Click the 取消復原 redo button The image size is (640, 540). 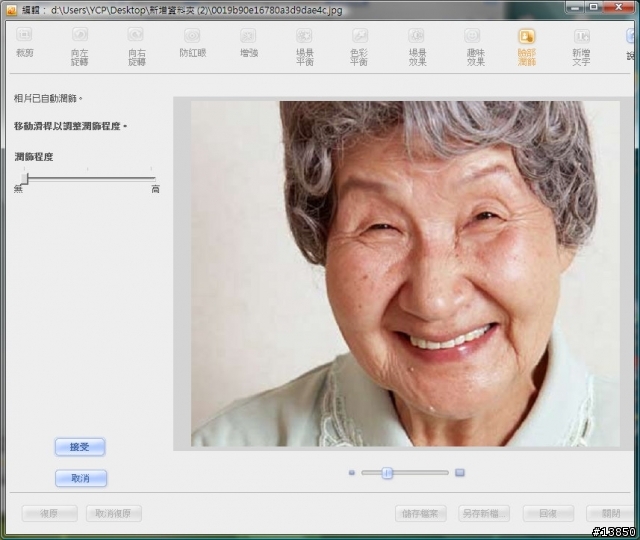[x=114, y=513]
